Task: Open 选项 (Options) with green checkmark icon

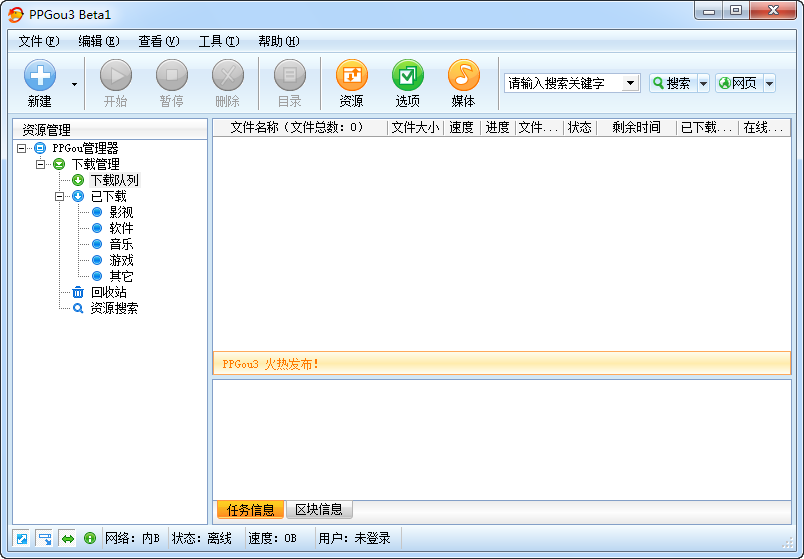Action: tap(407, 76)
